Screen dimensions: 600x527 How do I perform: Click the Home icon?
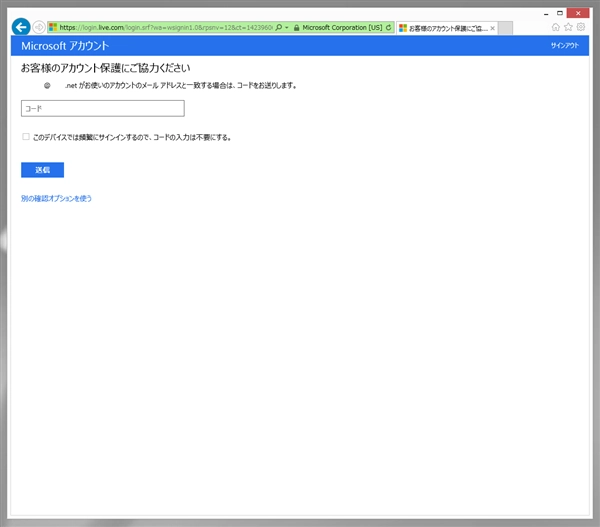[556, 27]
